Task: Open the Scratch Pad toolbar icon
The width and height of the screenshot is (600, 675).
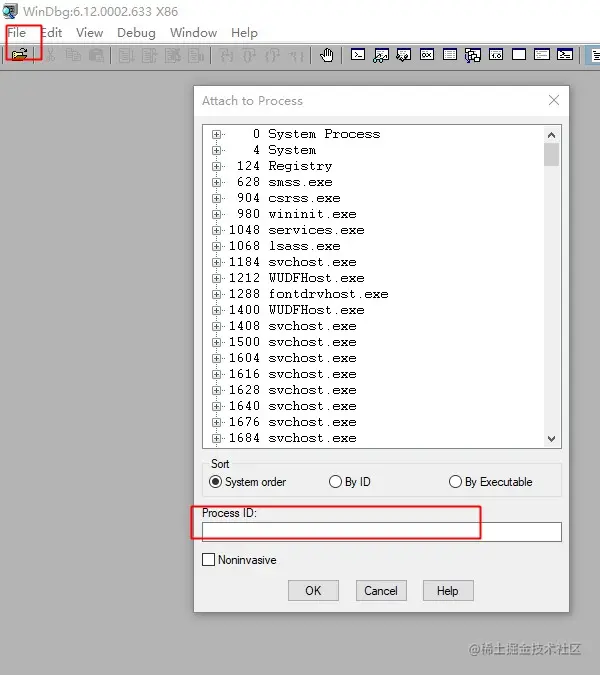Action: coord(519,55)
